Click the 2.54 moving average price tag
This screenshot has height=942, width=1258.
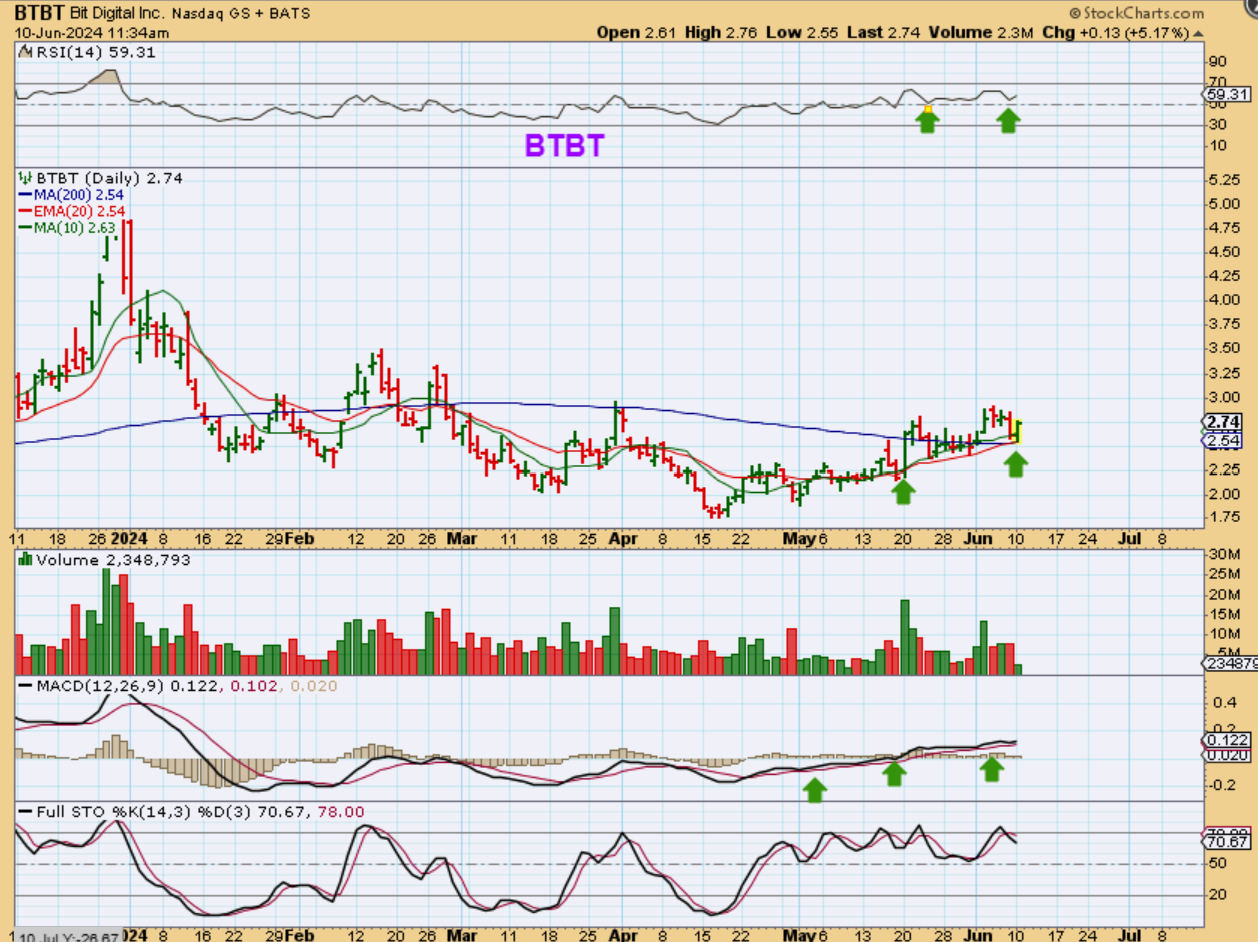(x=1224, y=440)
